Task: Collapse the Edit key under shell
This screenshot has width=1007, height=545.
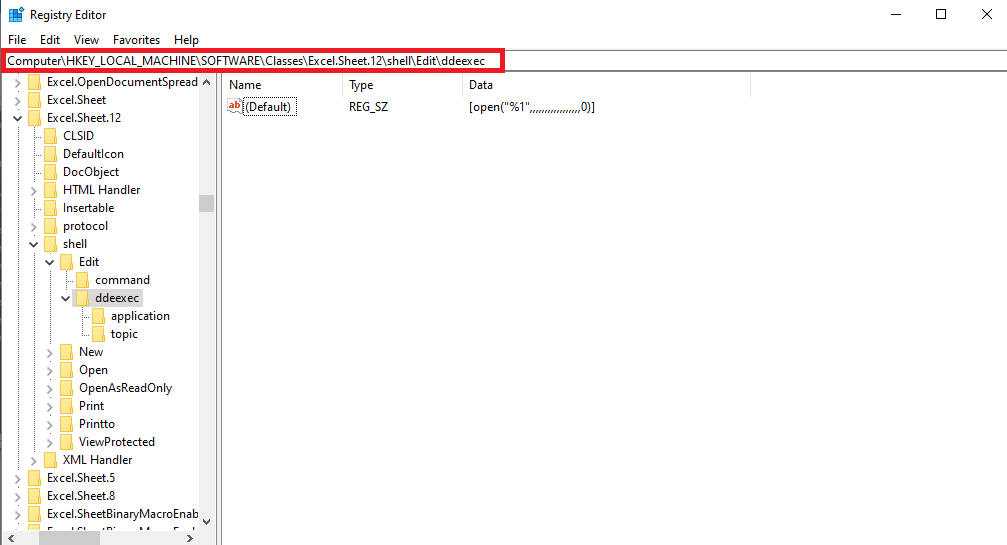Action: pos(49,262)
